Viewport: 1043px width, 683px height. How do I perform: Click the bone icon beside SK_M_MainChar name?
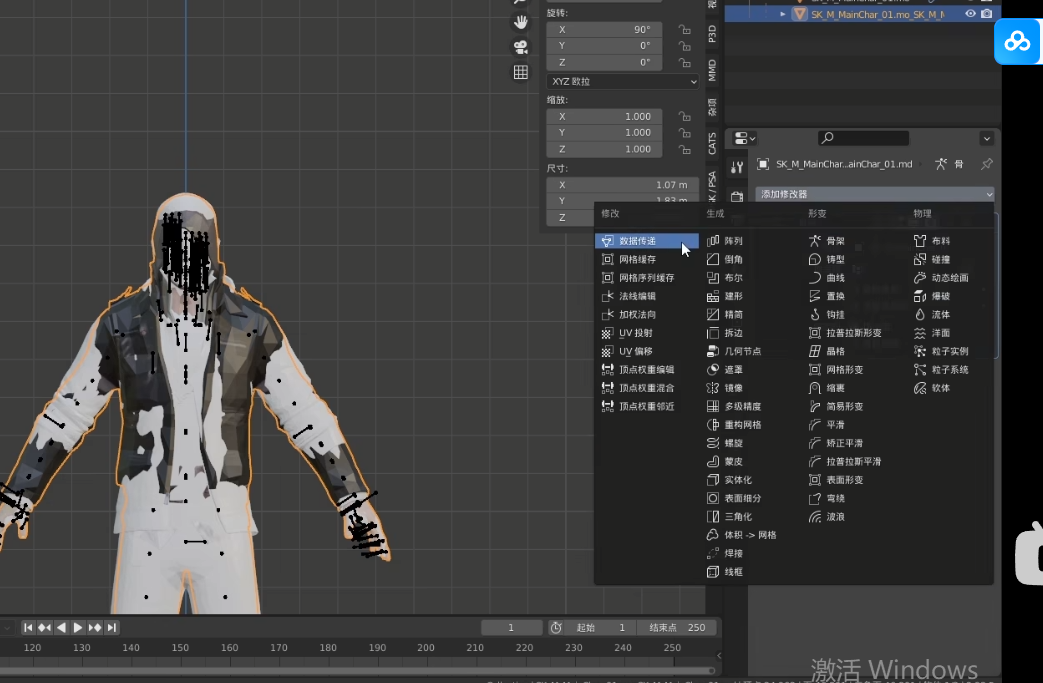coord(957,164)
